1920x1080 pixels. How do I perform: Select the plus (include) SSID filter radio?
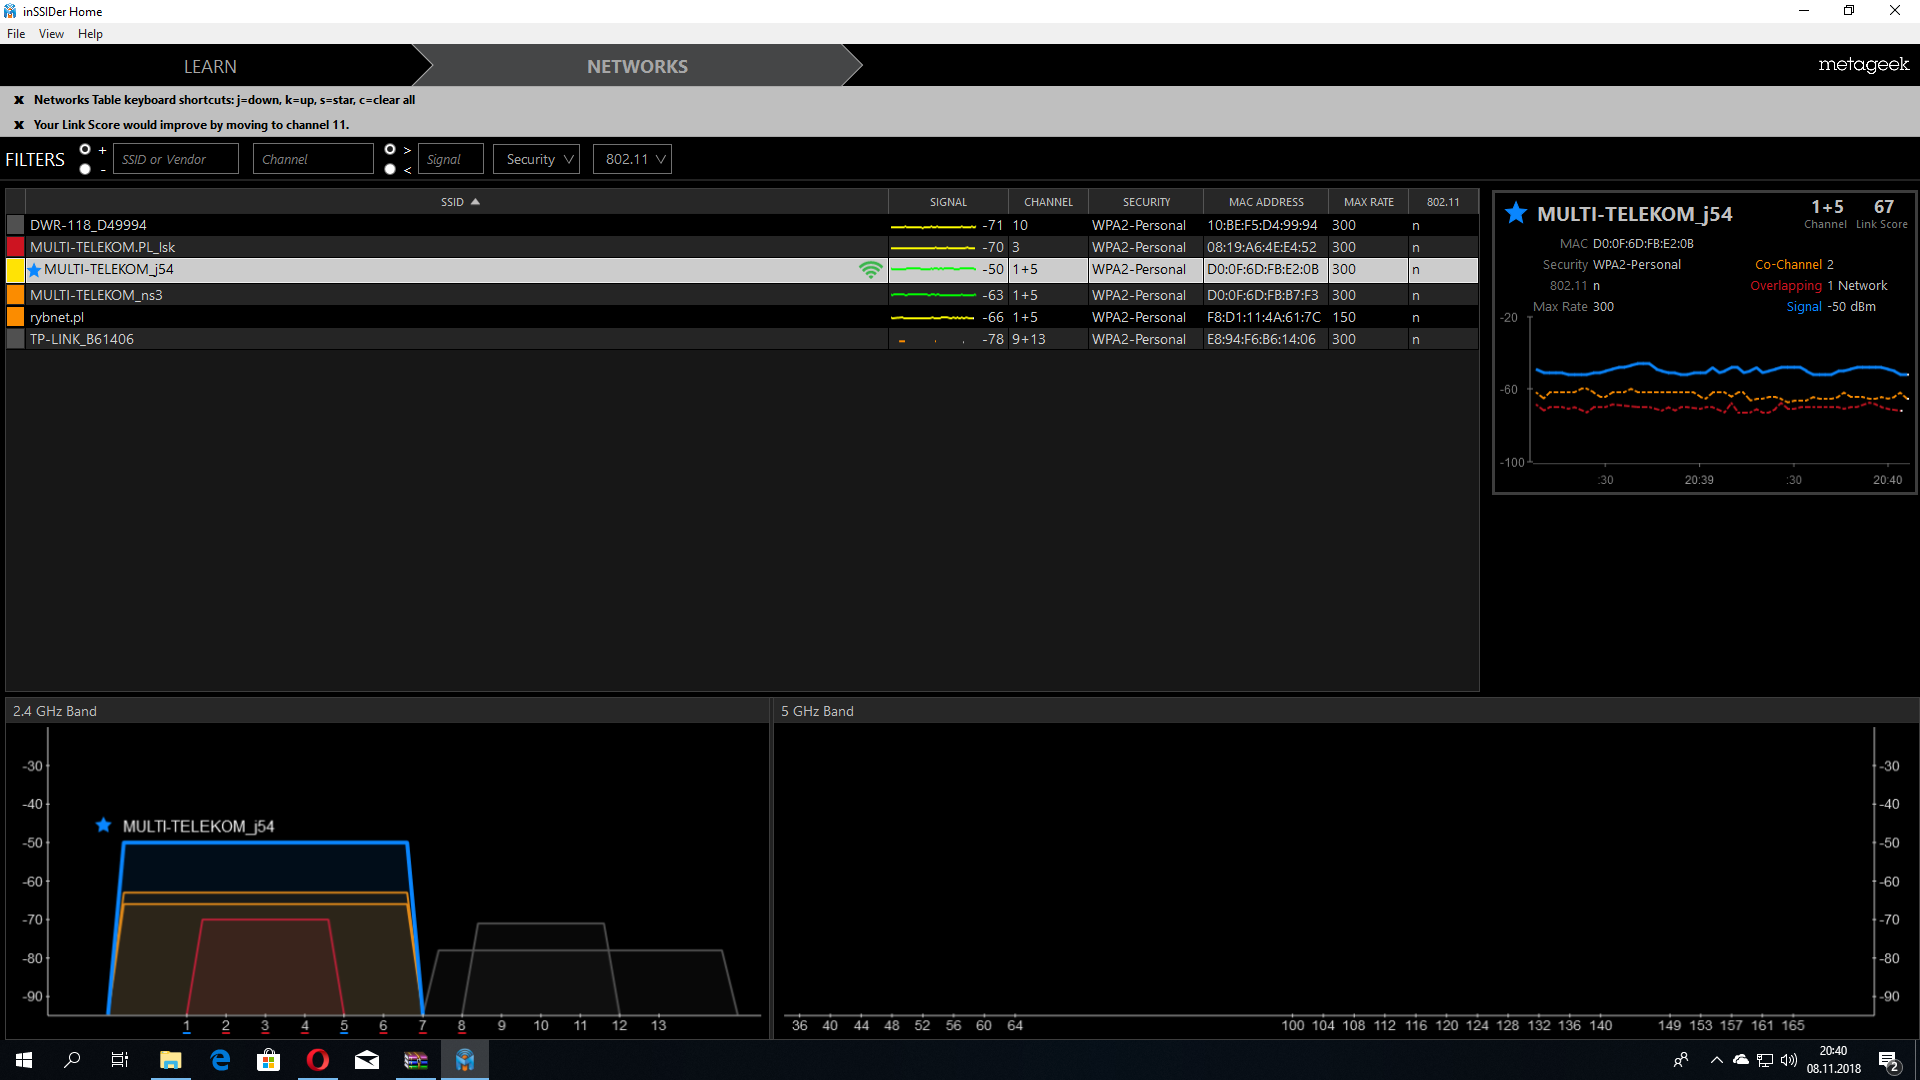[x=85, y=150]
